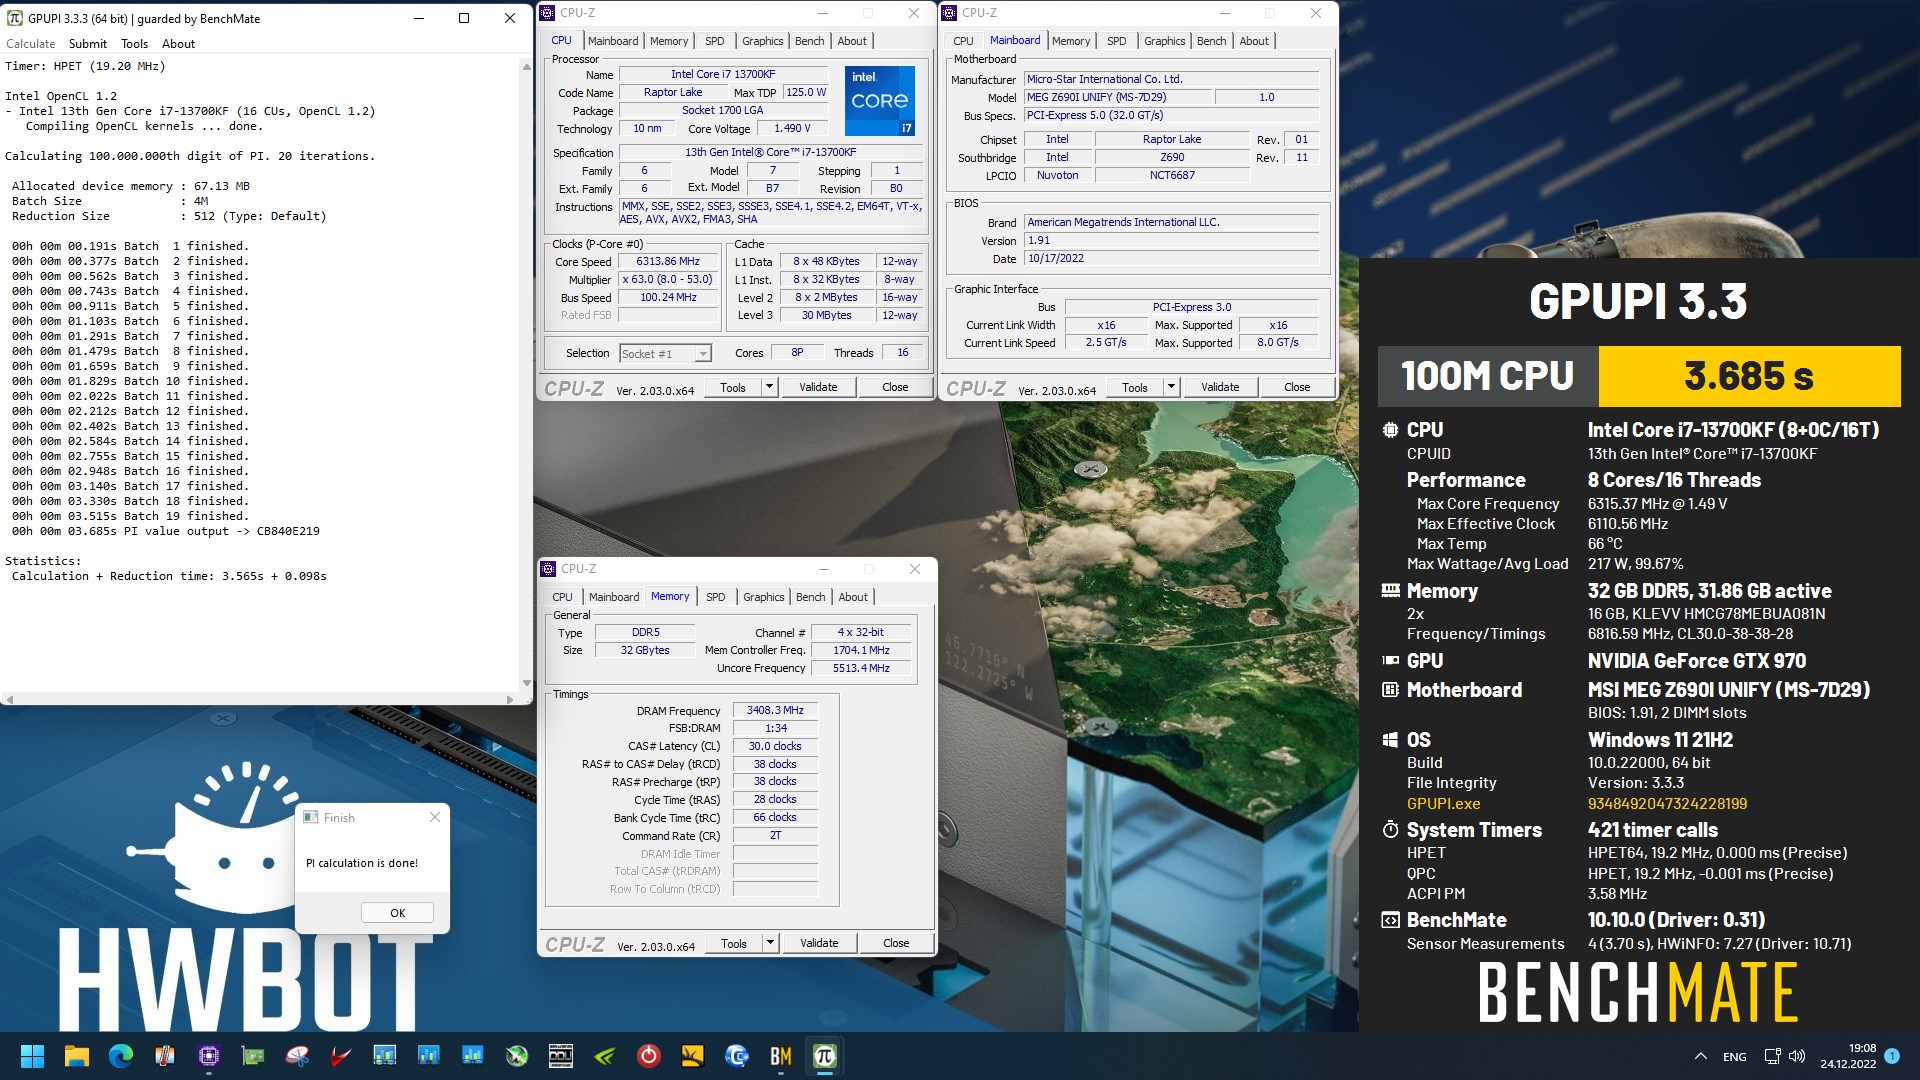Click the PI value output line CB840E219
Image resolution: width=1920 pixels, height=1080 pixels.
pyautogui.click(x=166, y=531)
